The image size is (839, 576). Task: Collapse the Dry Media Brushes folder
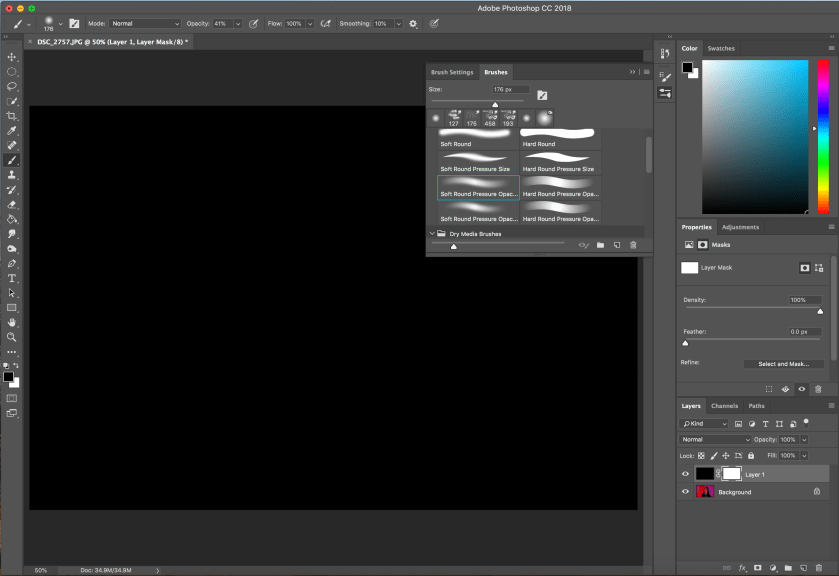point(432,234)
